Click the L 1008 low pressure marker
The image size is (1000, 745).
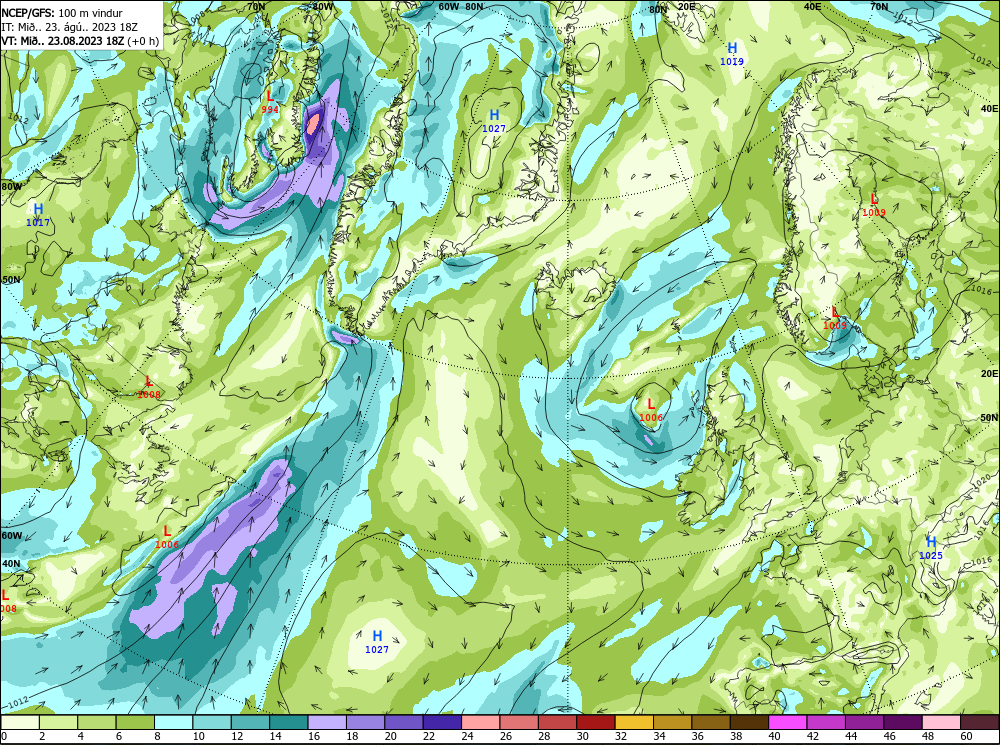point(149,388)
